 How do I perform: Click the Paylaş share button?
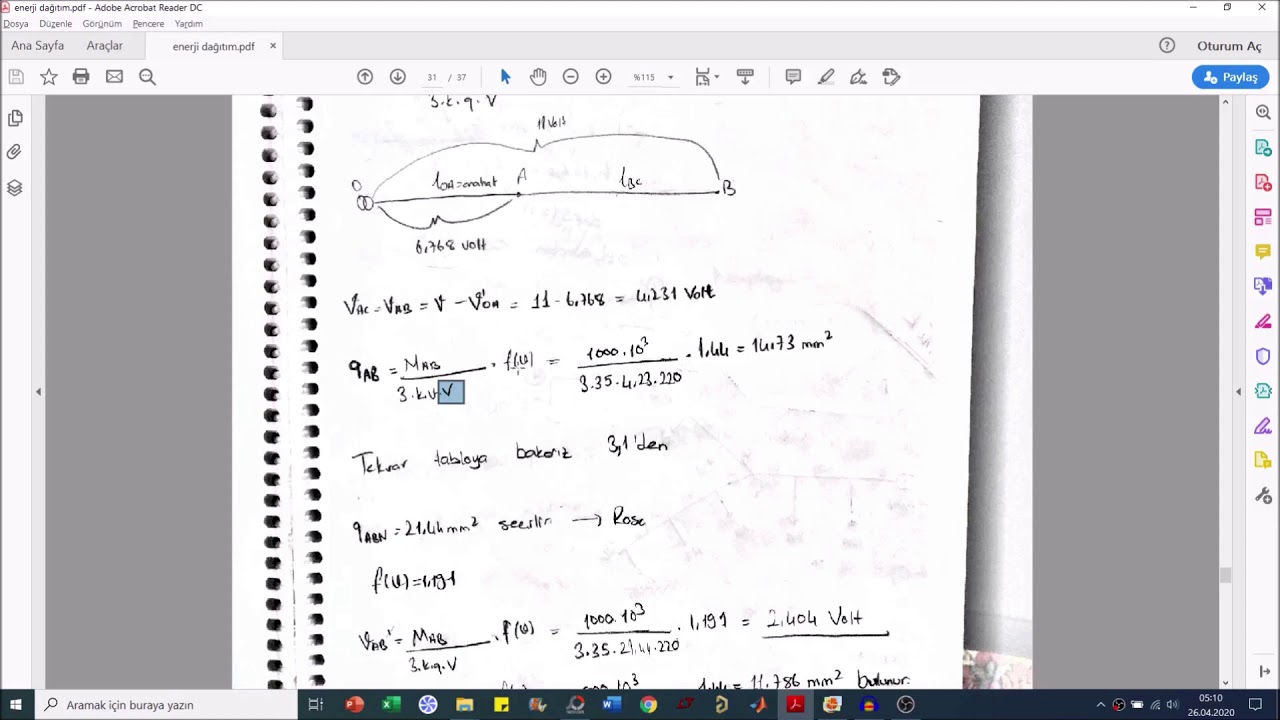click(1230, 77)
